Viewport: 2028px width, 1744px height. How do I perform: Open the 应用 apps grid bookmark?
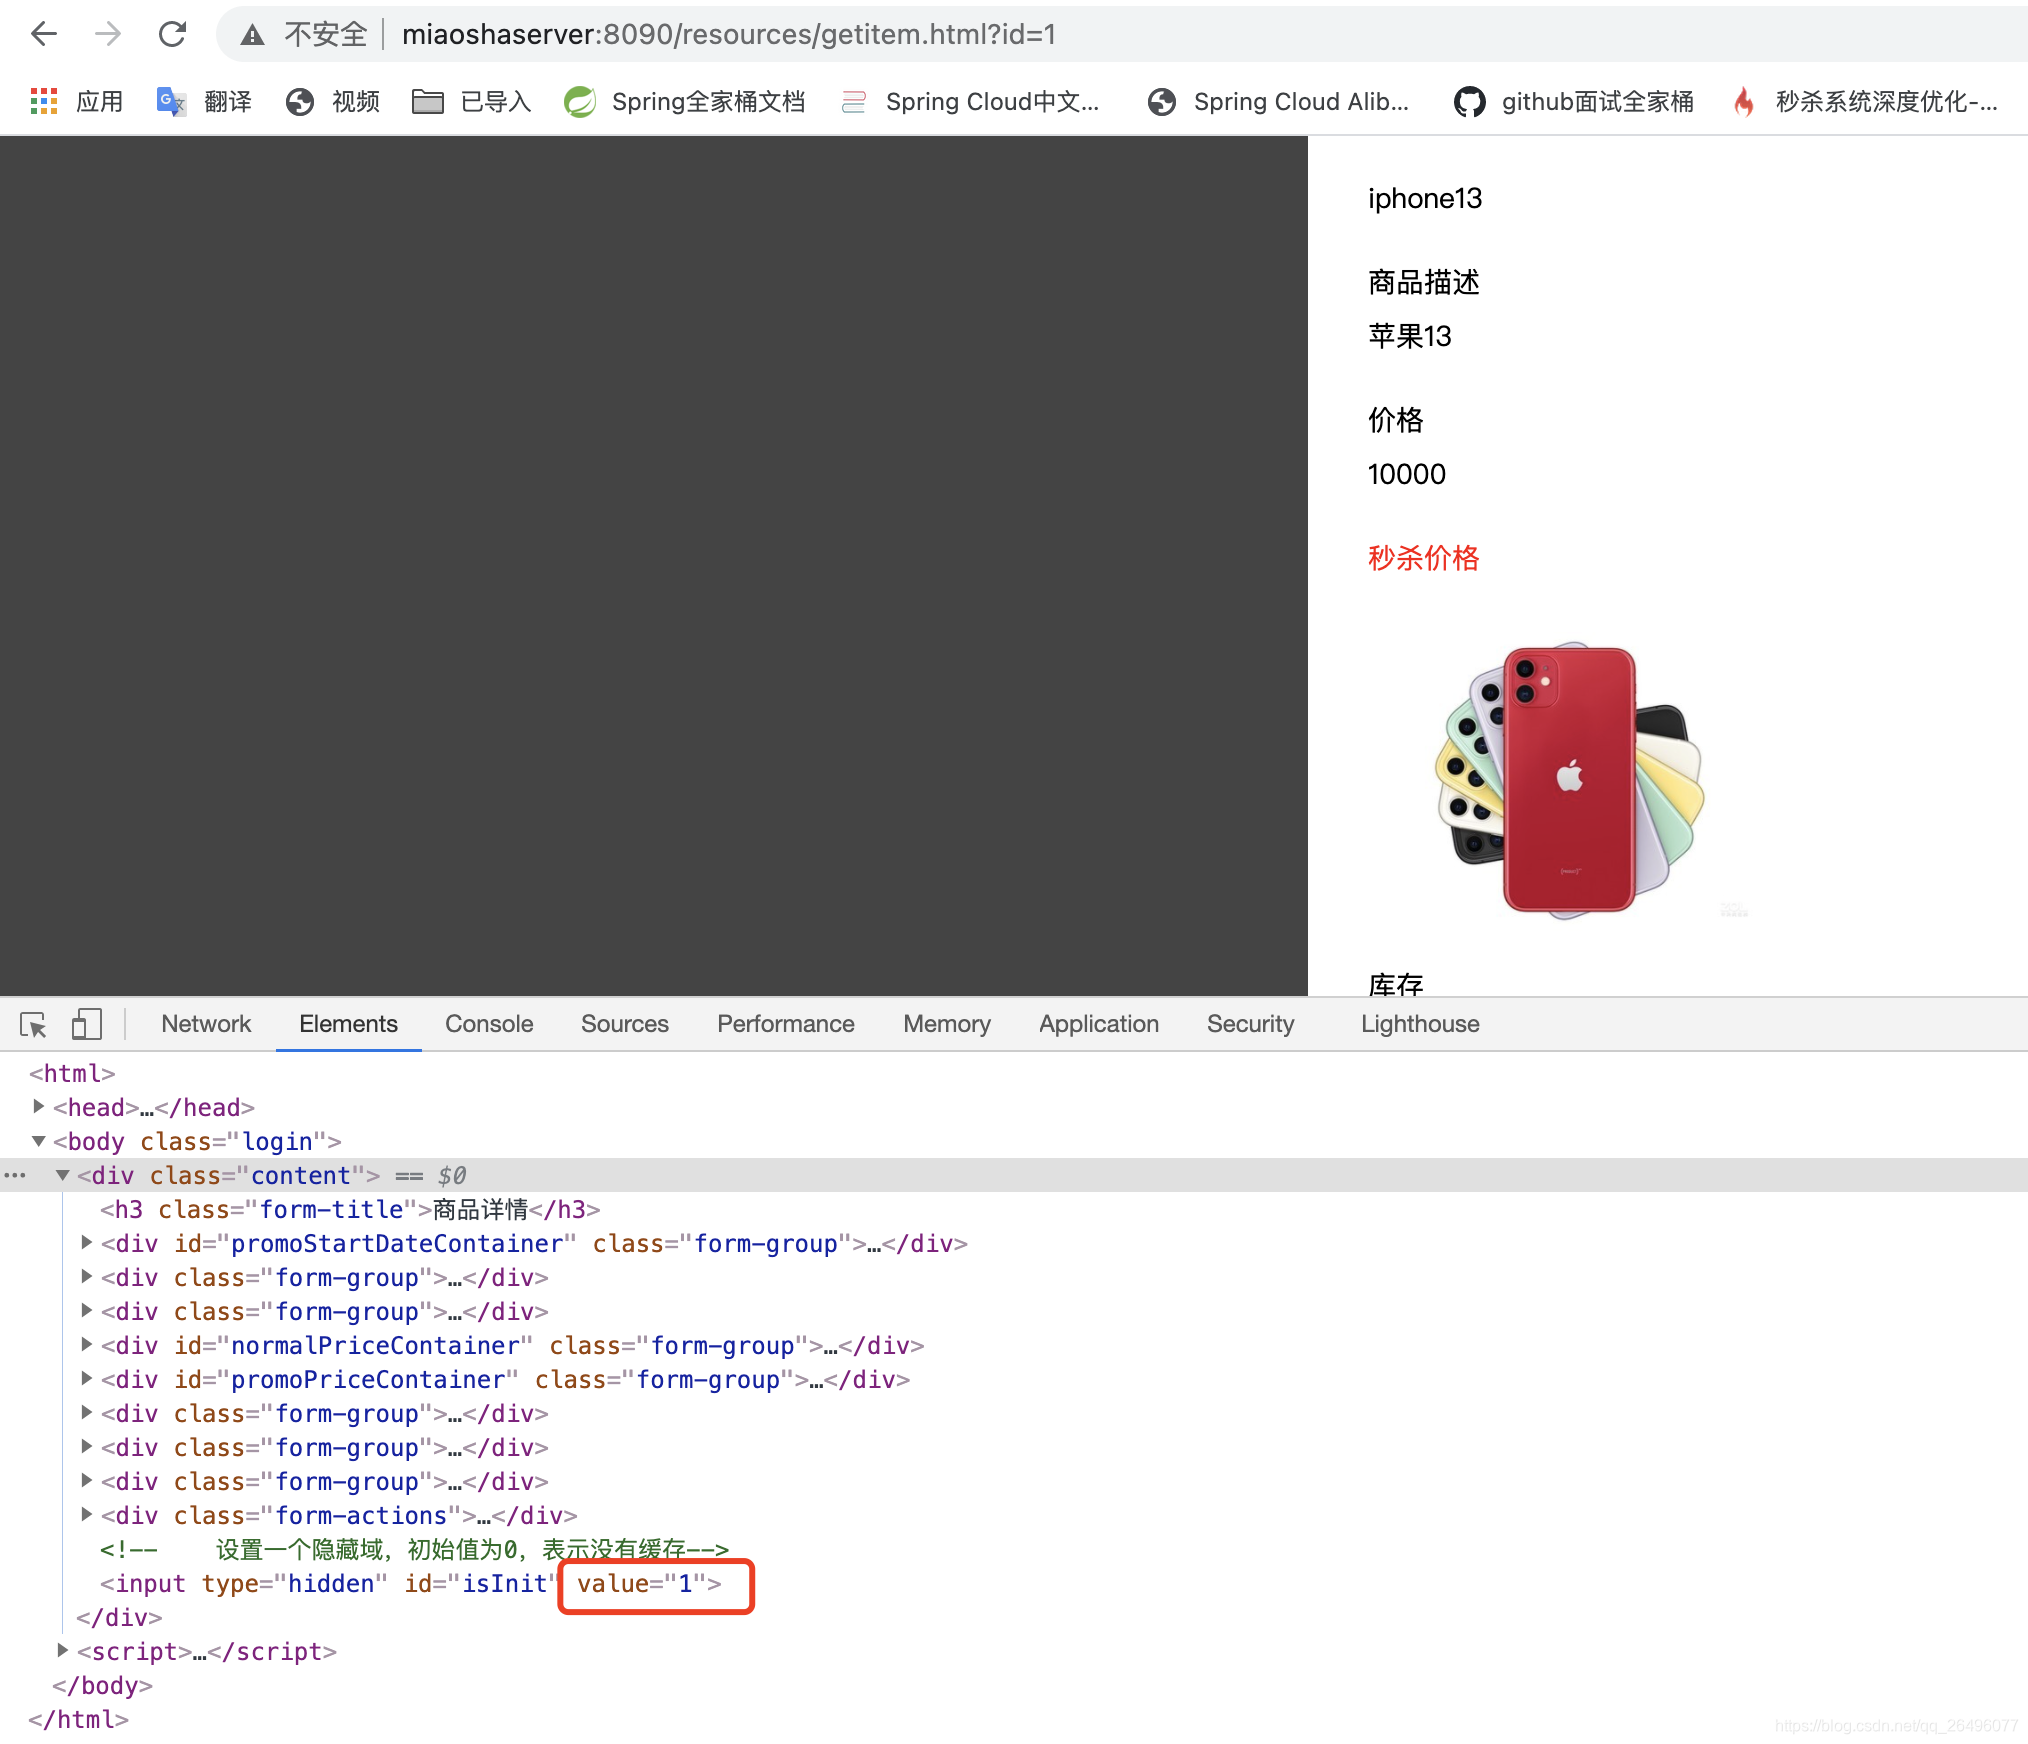point(77,101)
